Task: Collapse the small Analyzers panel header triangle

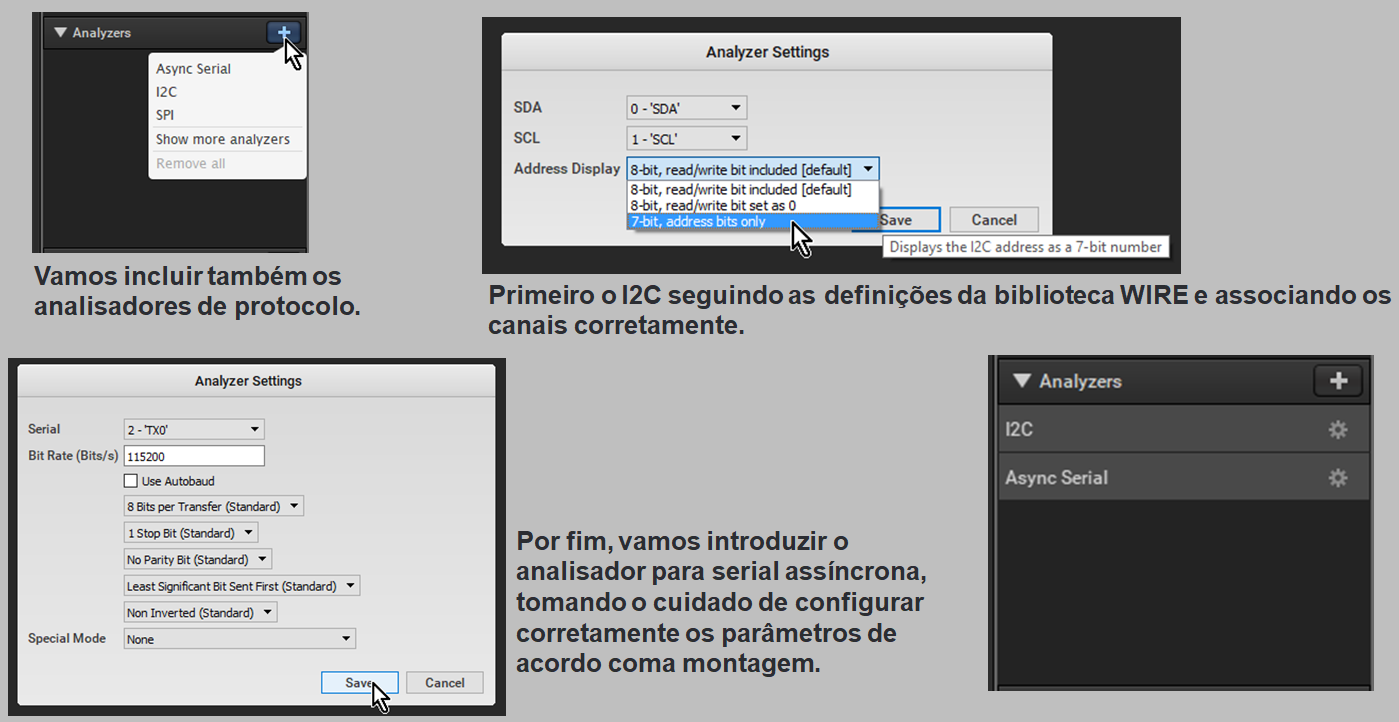Action: [x=60, y=33]
